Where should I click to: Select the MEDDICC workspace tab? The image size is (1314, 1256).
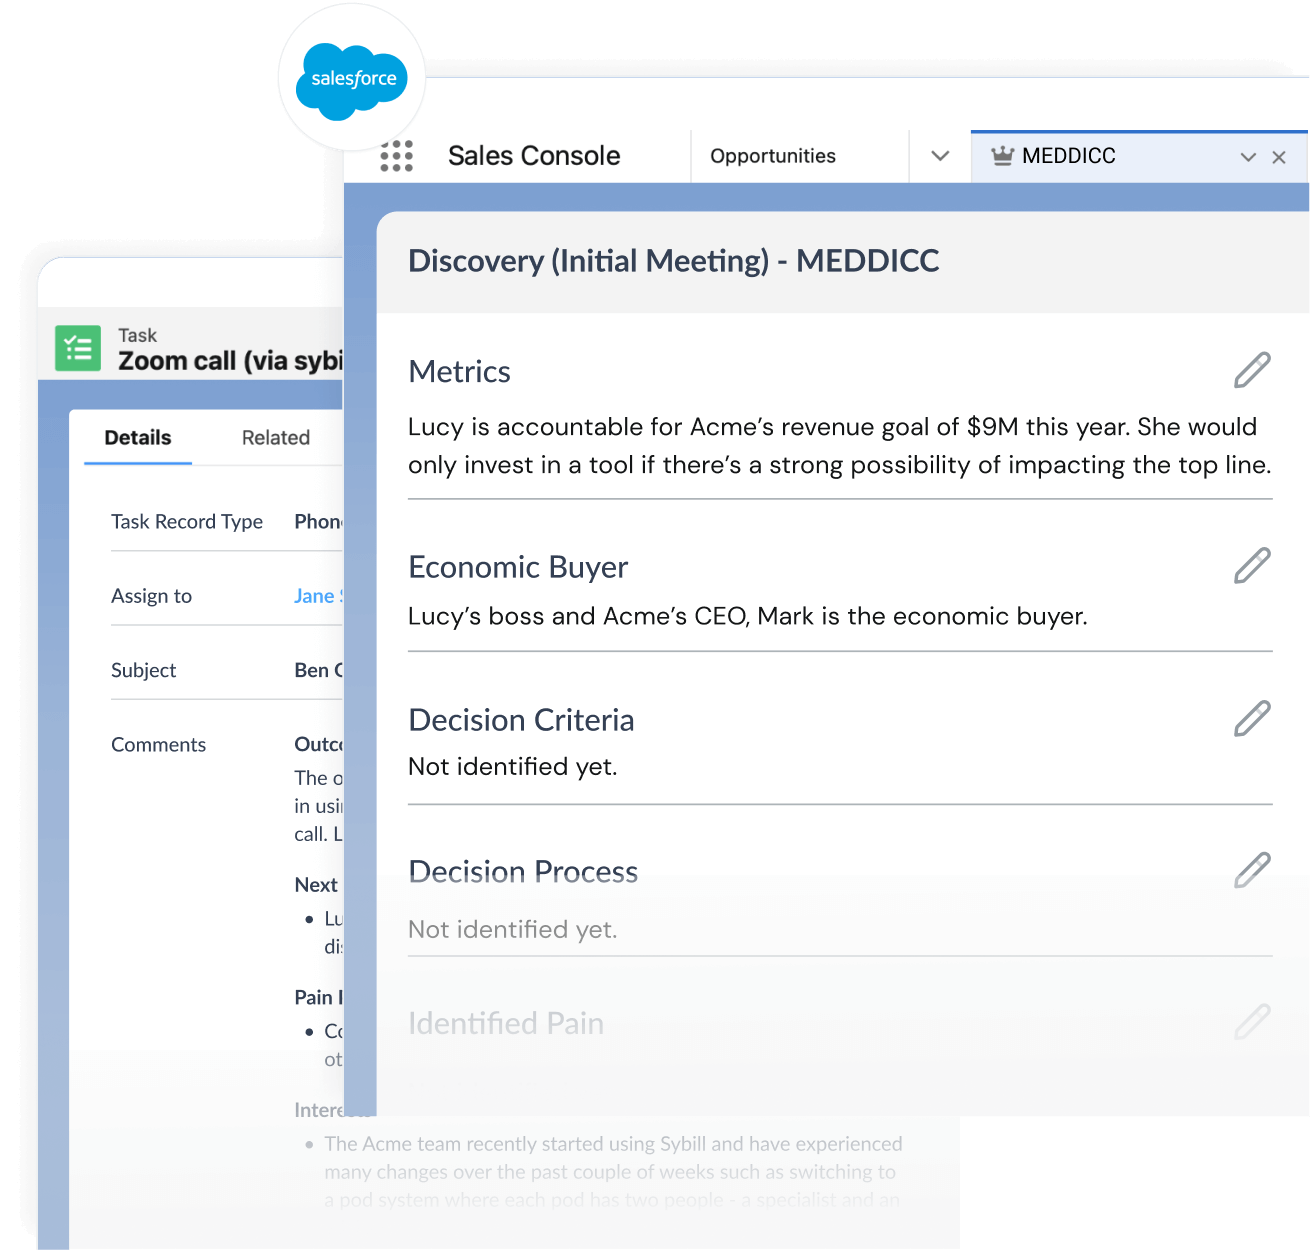(x=1068, y=156)
